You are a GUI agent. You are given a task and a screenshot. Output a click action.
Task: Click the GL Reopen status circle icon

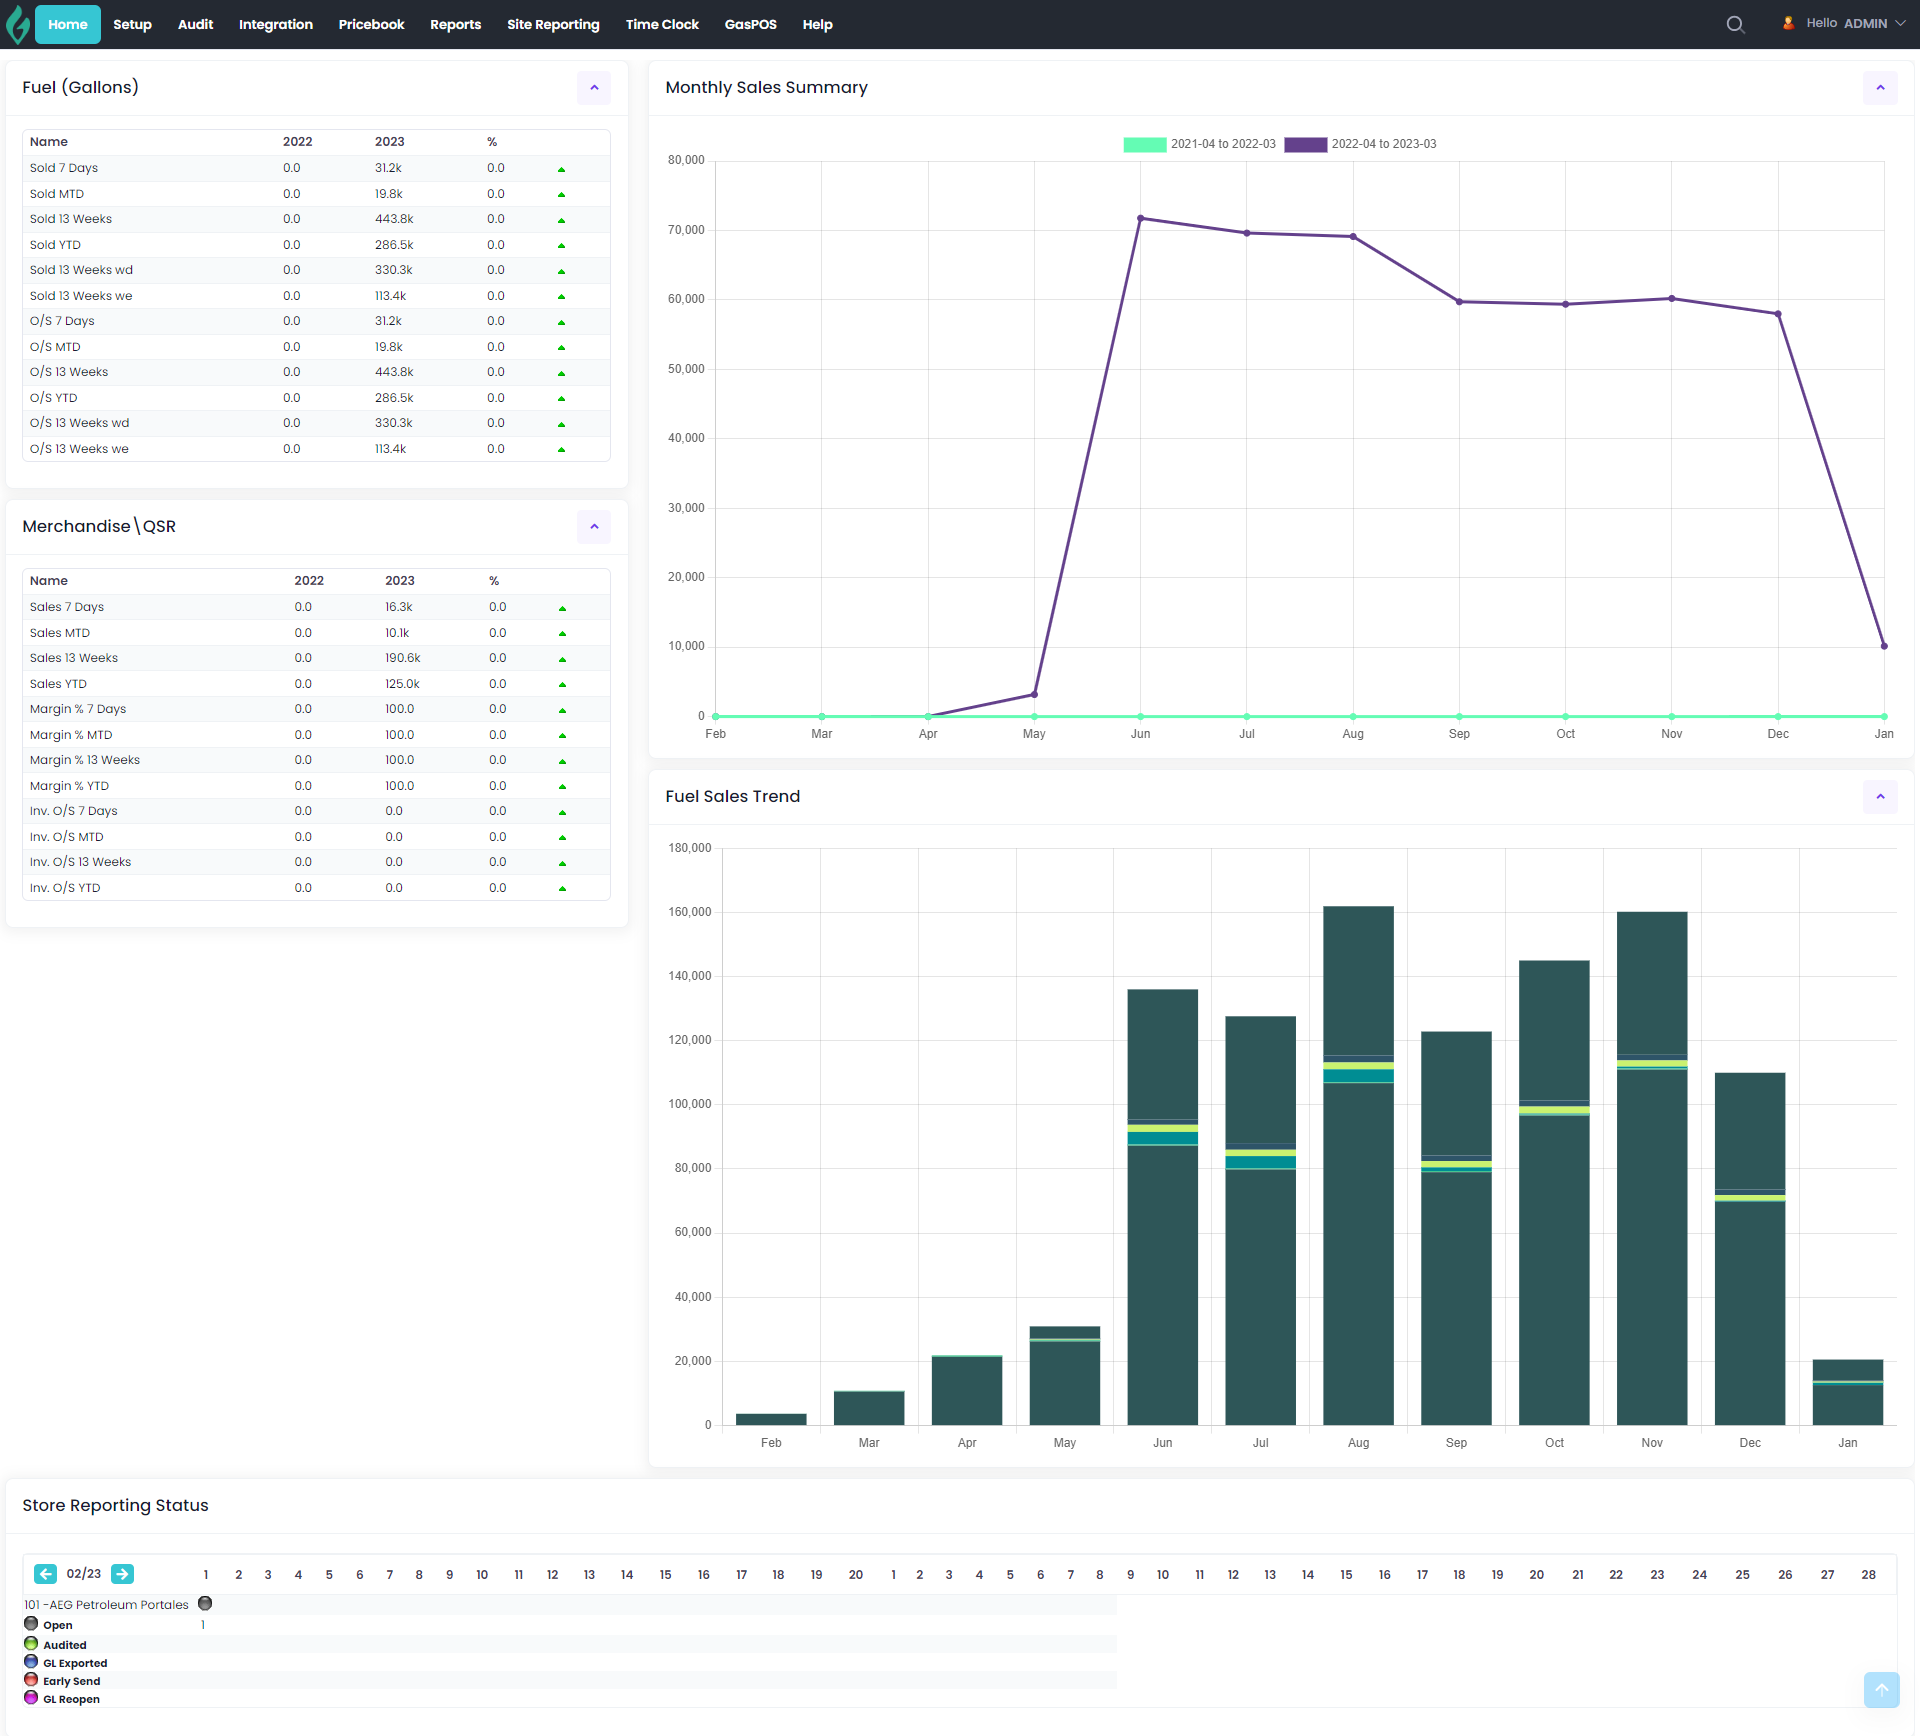point(31,1697)
